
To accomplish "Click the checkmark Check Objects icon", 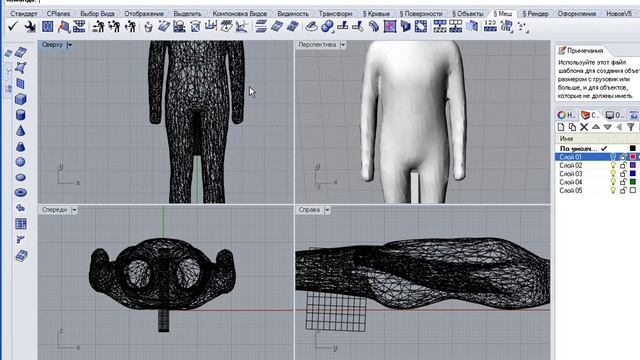I will coord(13,27).
